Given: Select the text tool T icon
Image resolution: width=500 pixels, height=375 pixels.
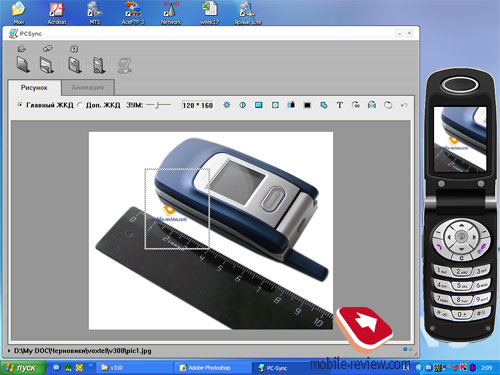Looking at the screenshot, I should pos(339,105).
